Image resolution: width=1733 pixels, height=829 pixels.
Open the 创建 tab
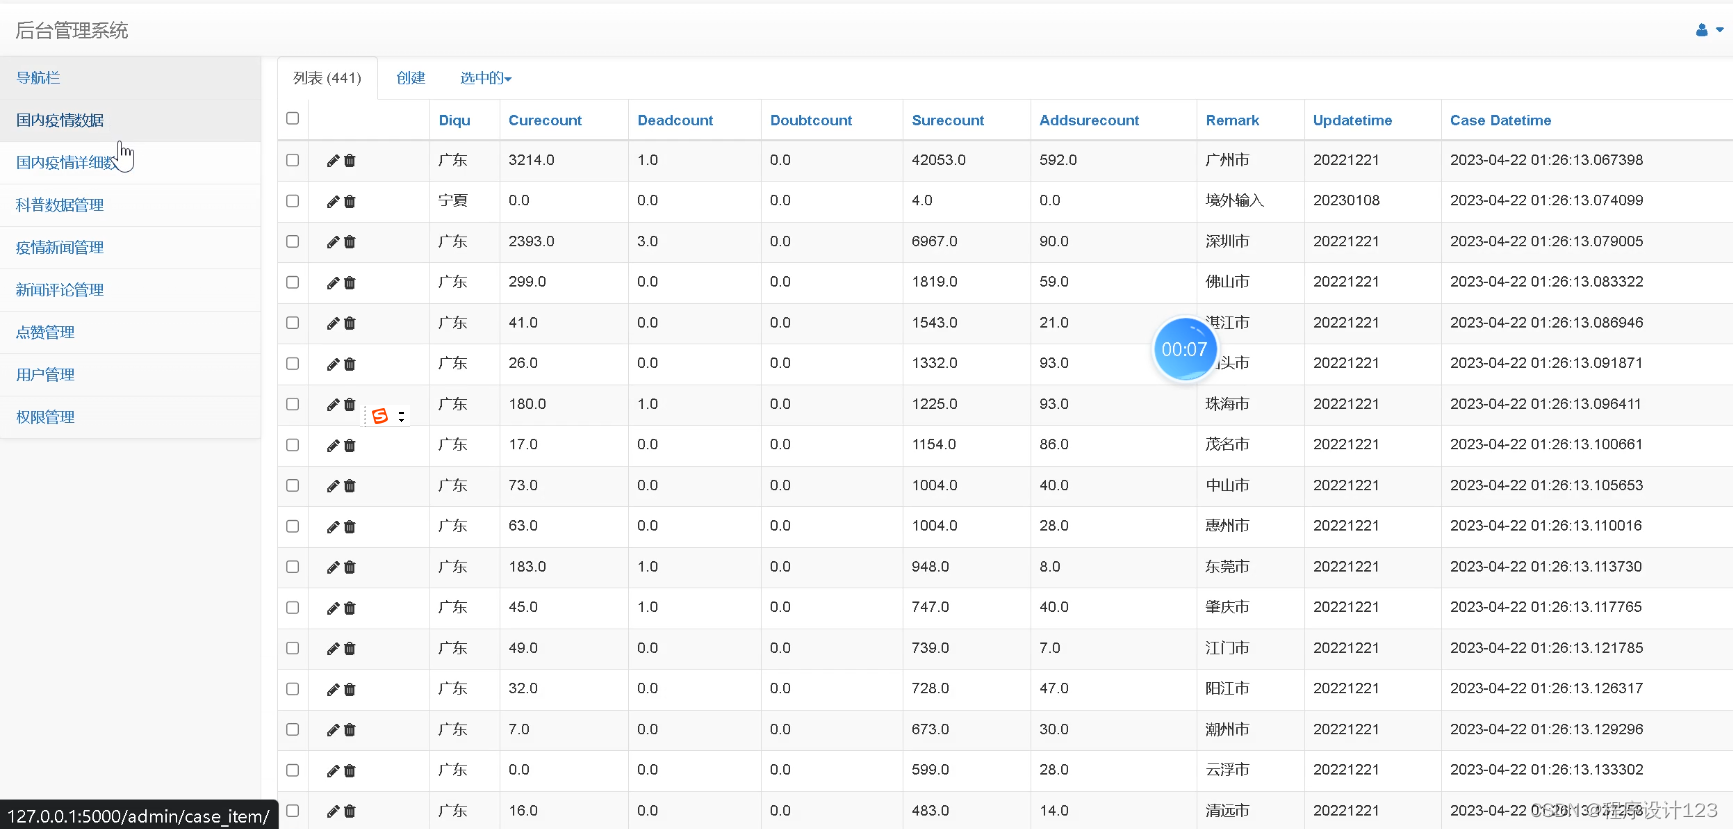(411, 78)
